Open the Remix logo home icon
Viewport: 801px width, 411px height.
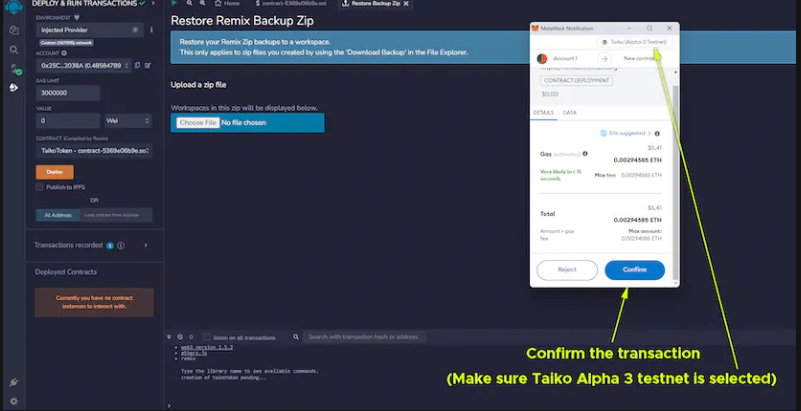[x=14, y=7]
